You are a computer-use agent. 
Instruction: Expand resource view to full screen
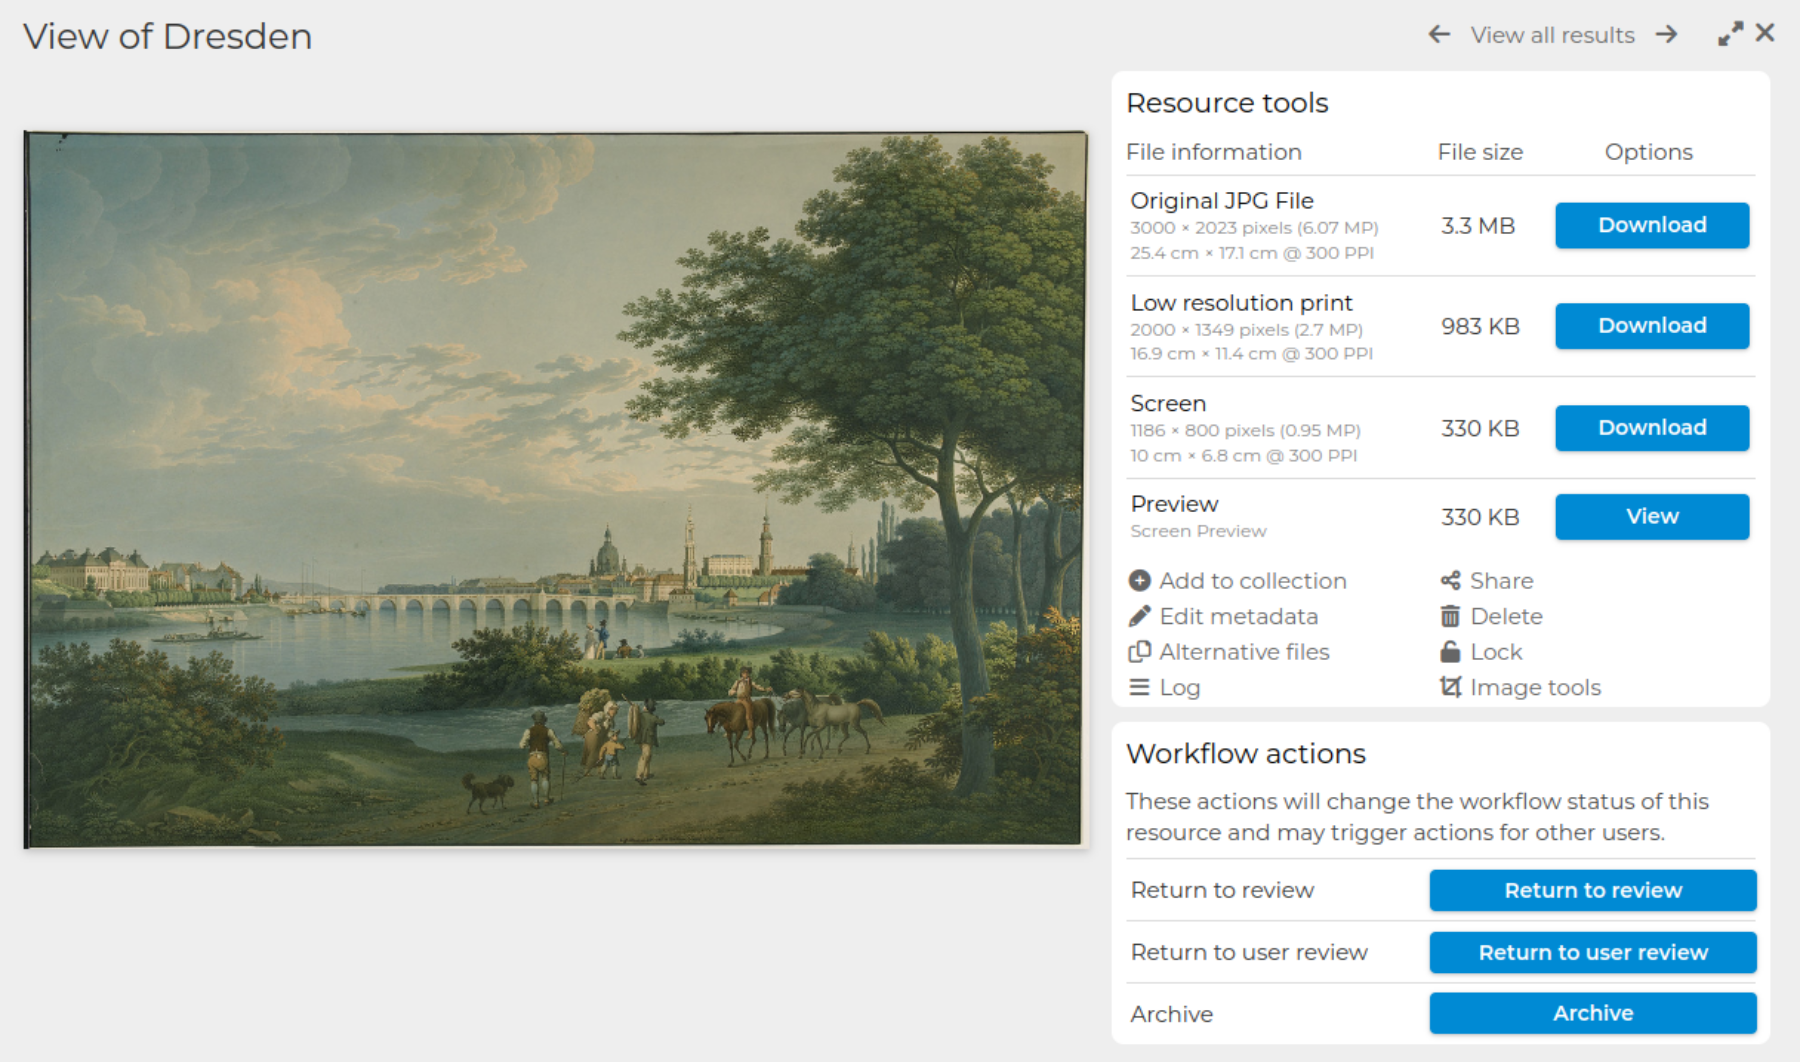1730,34
